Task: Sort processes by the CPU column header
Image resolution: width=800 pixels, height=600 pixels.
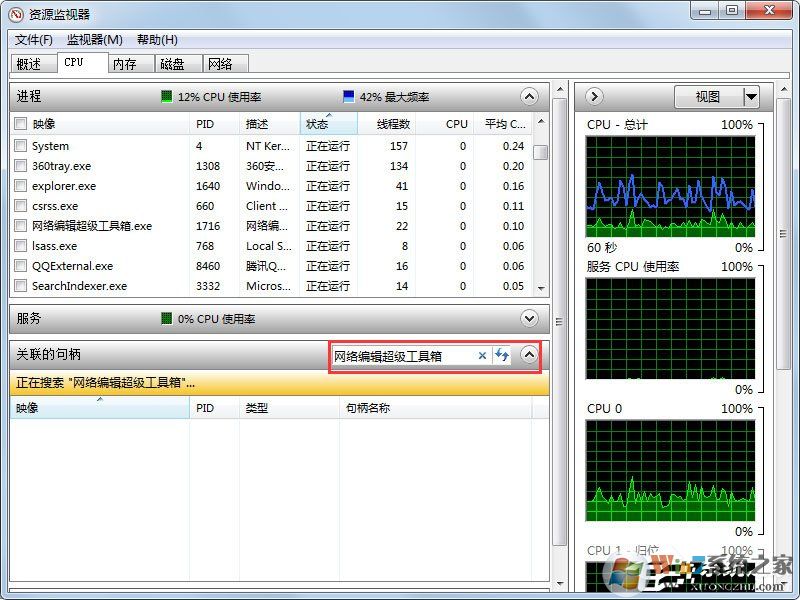Action: (455, 123)
